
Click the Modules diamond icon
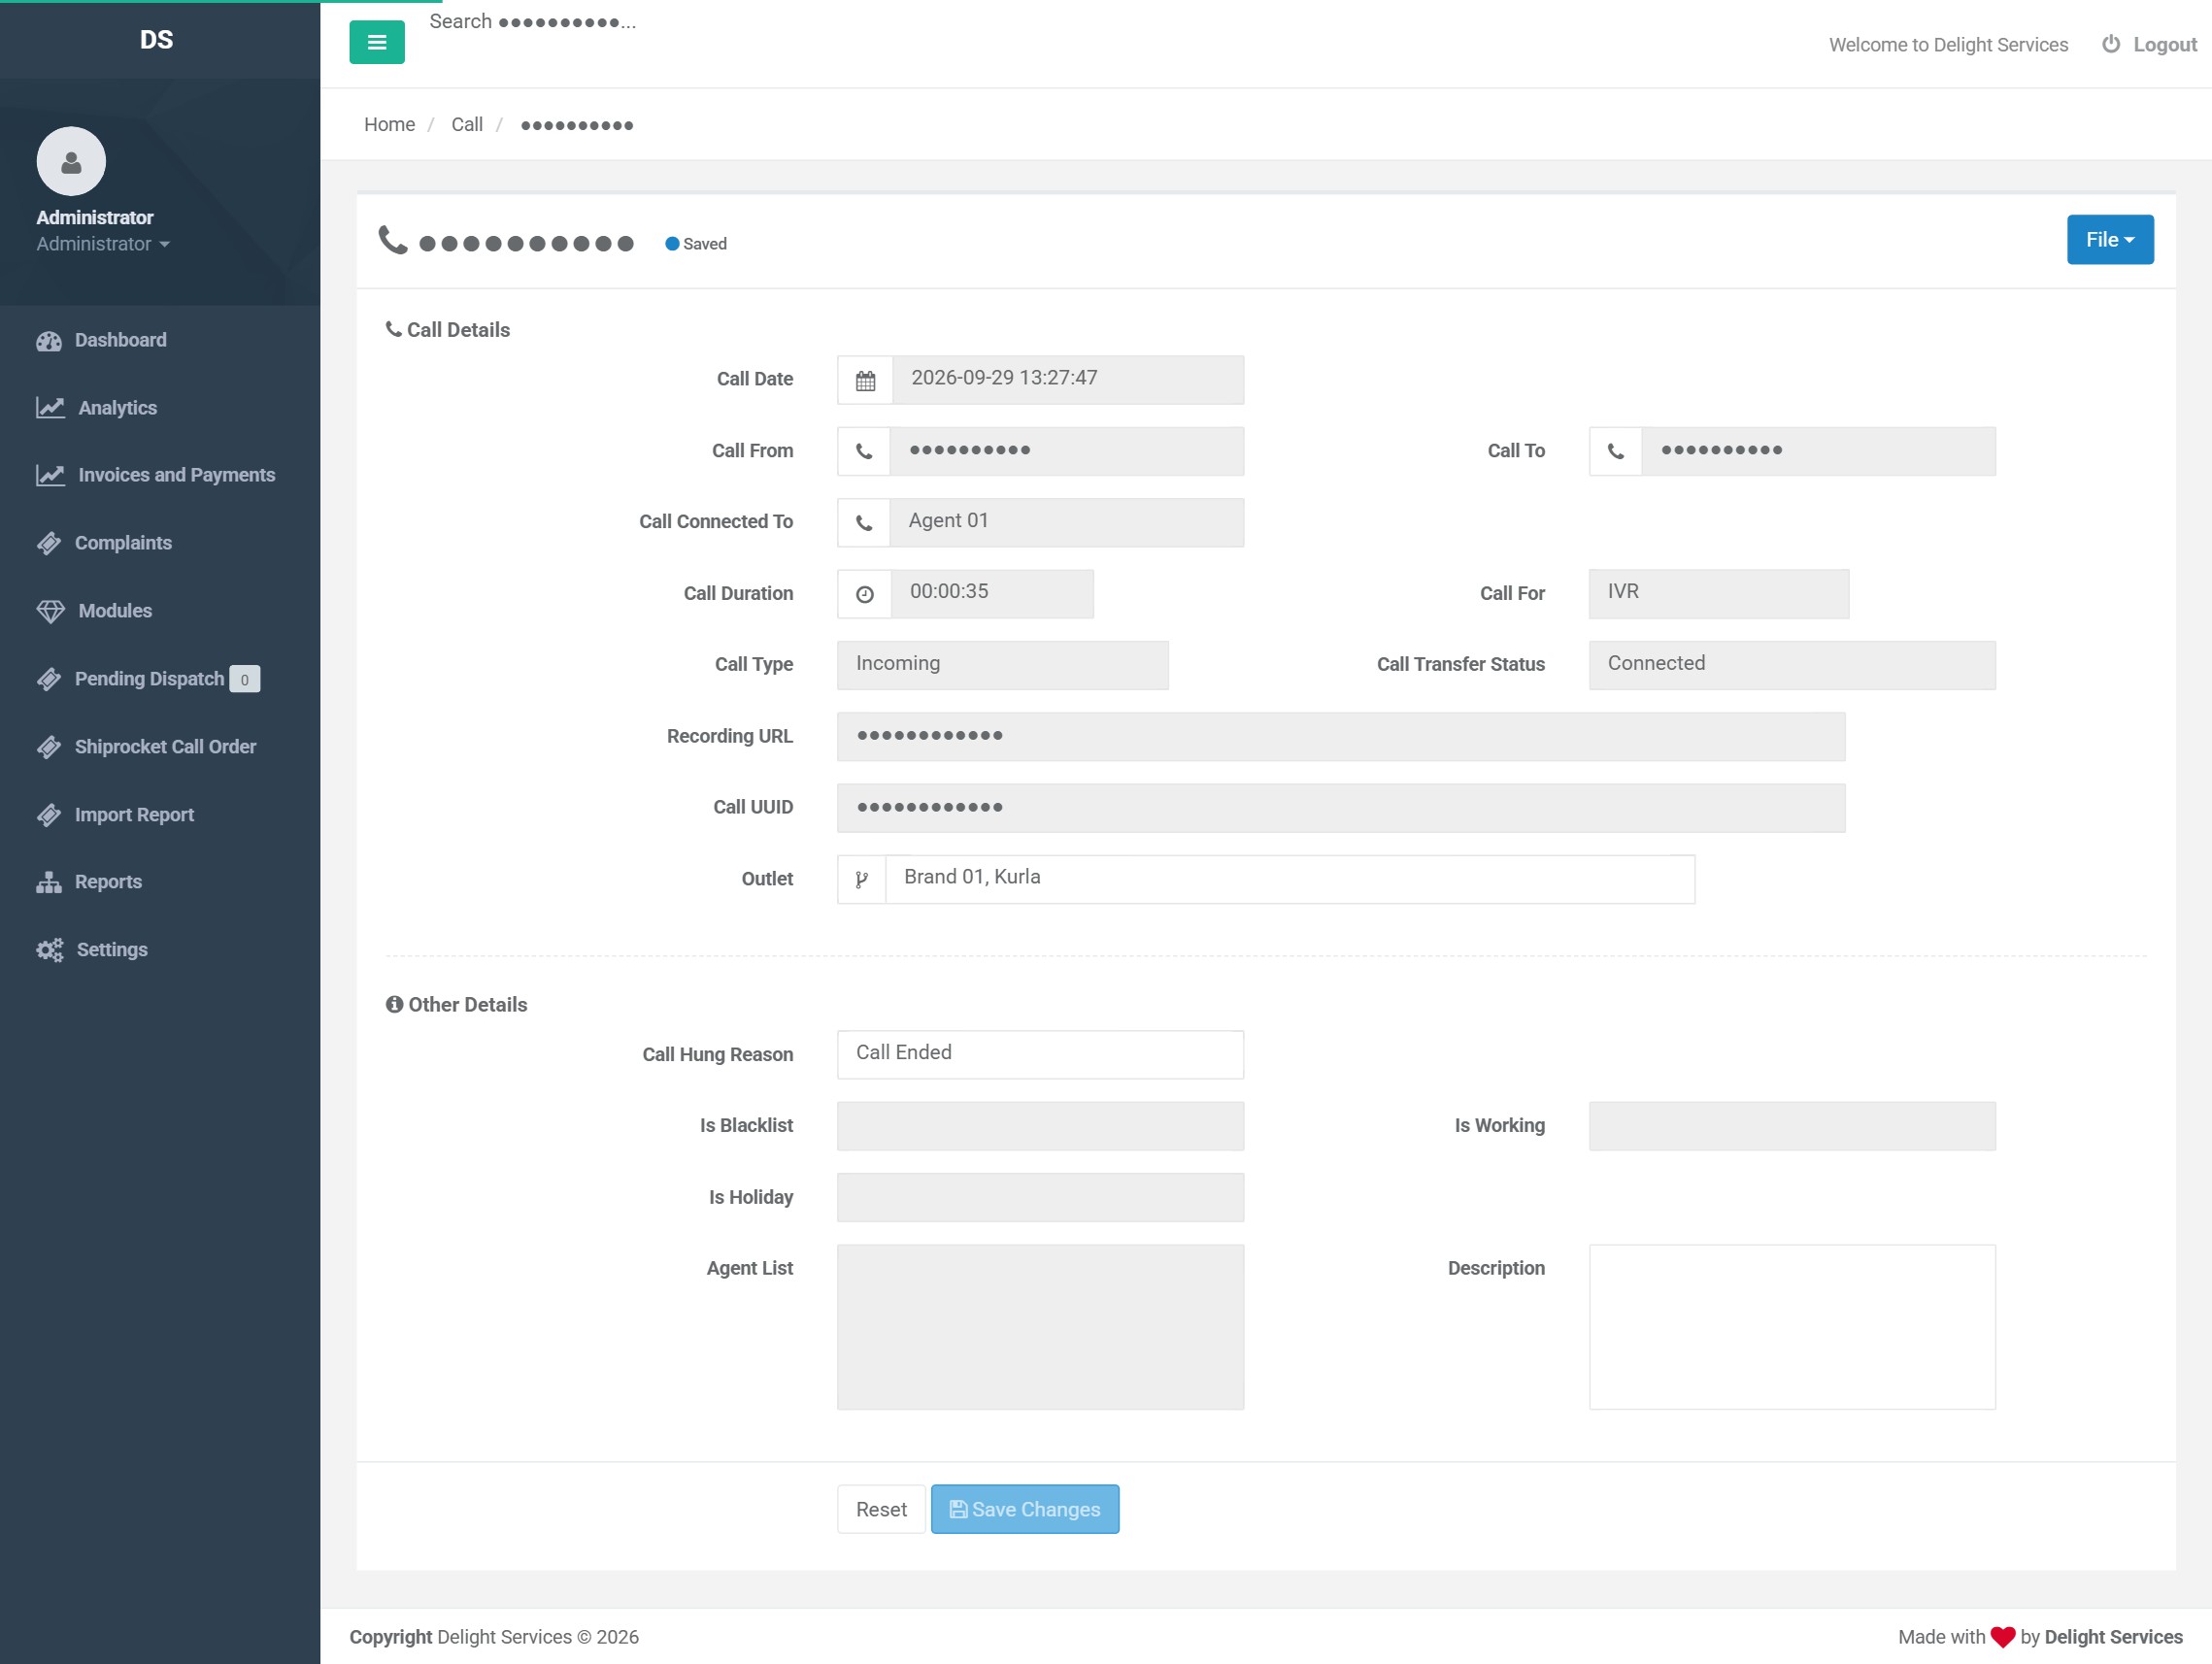[50, 611]
